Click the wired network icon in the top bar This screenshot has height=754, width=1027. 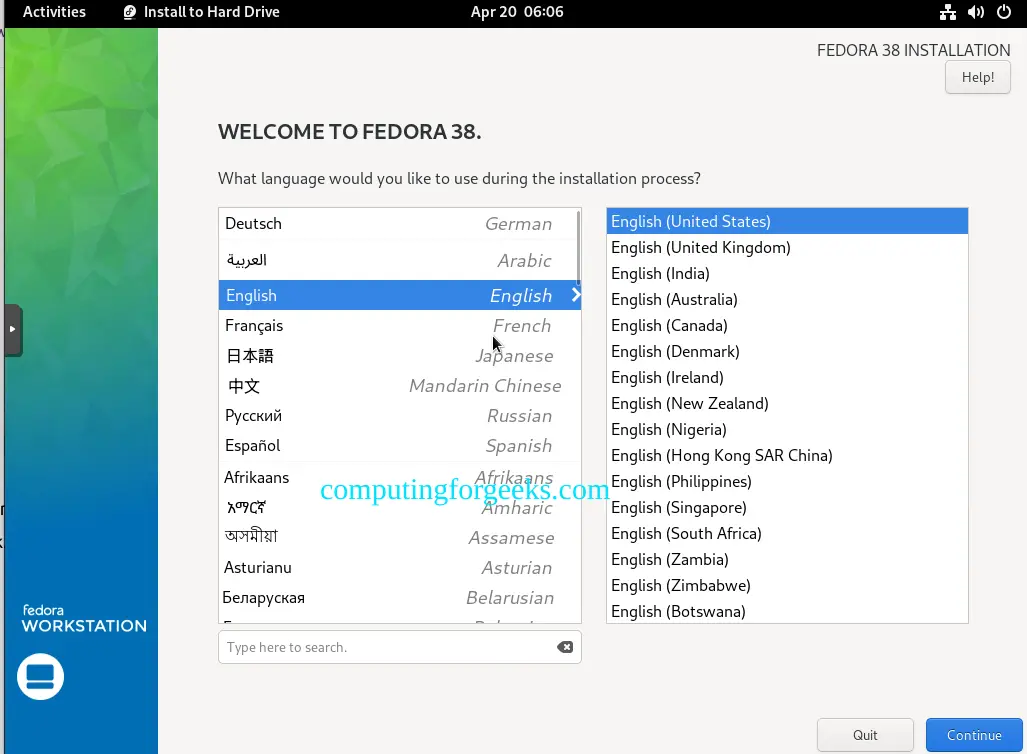(x=947, y=13)
